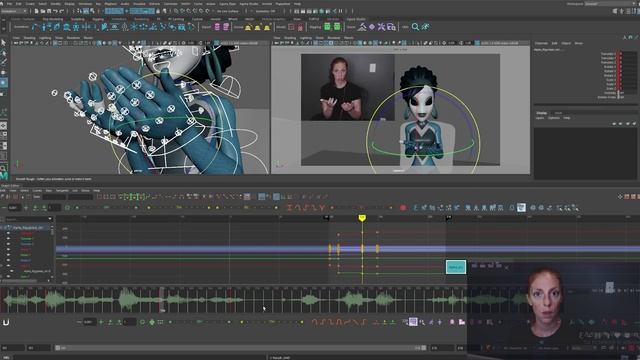This screenshot has width=640, height=360.
Task: Switch to the Display tab in the Layer Editor
Action: [542, 113]
